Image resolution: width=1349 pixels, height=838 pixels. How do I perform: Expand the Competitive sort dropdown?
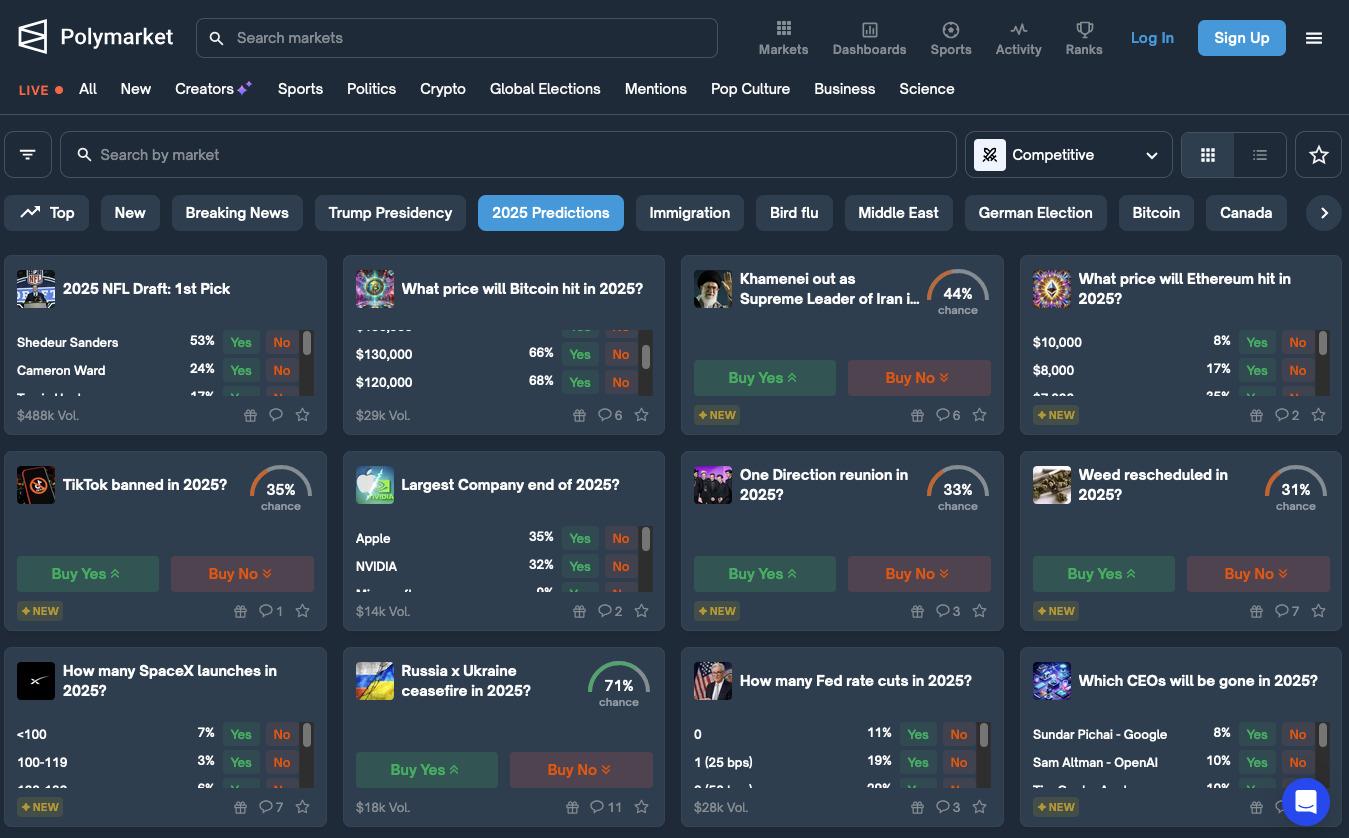click(x=1068, y=155)
